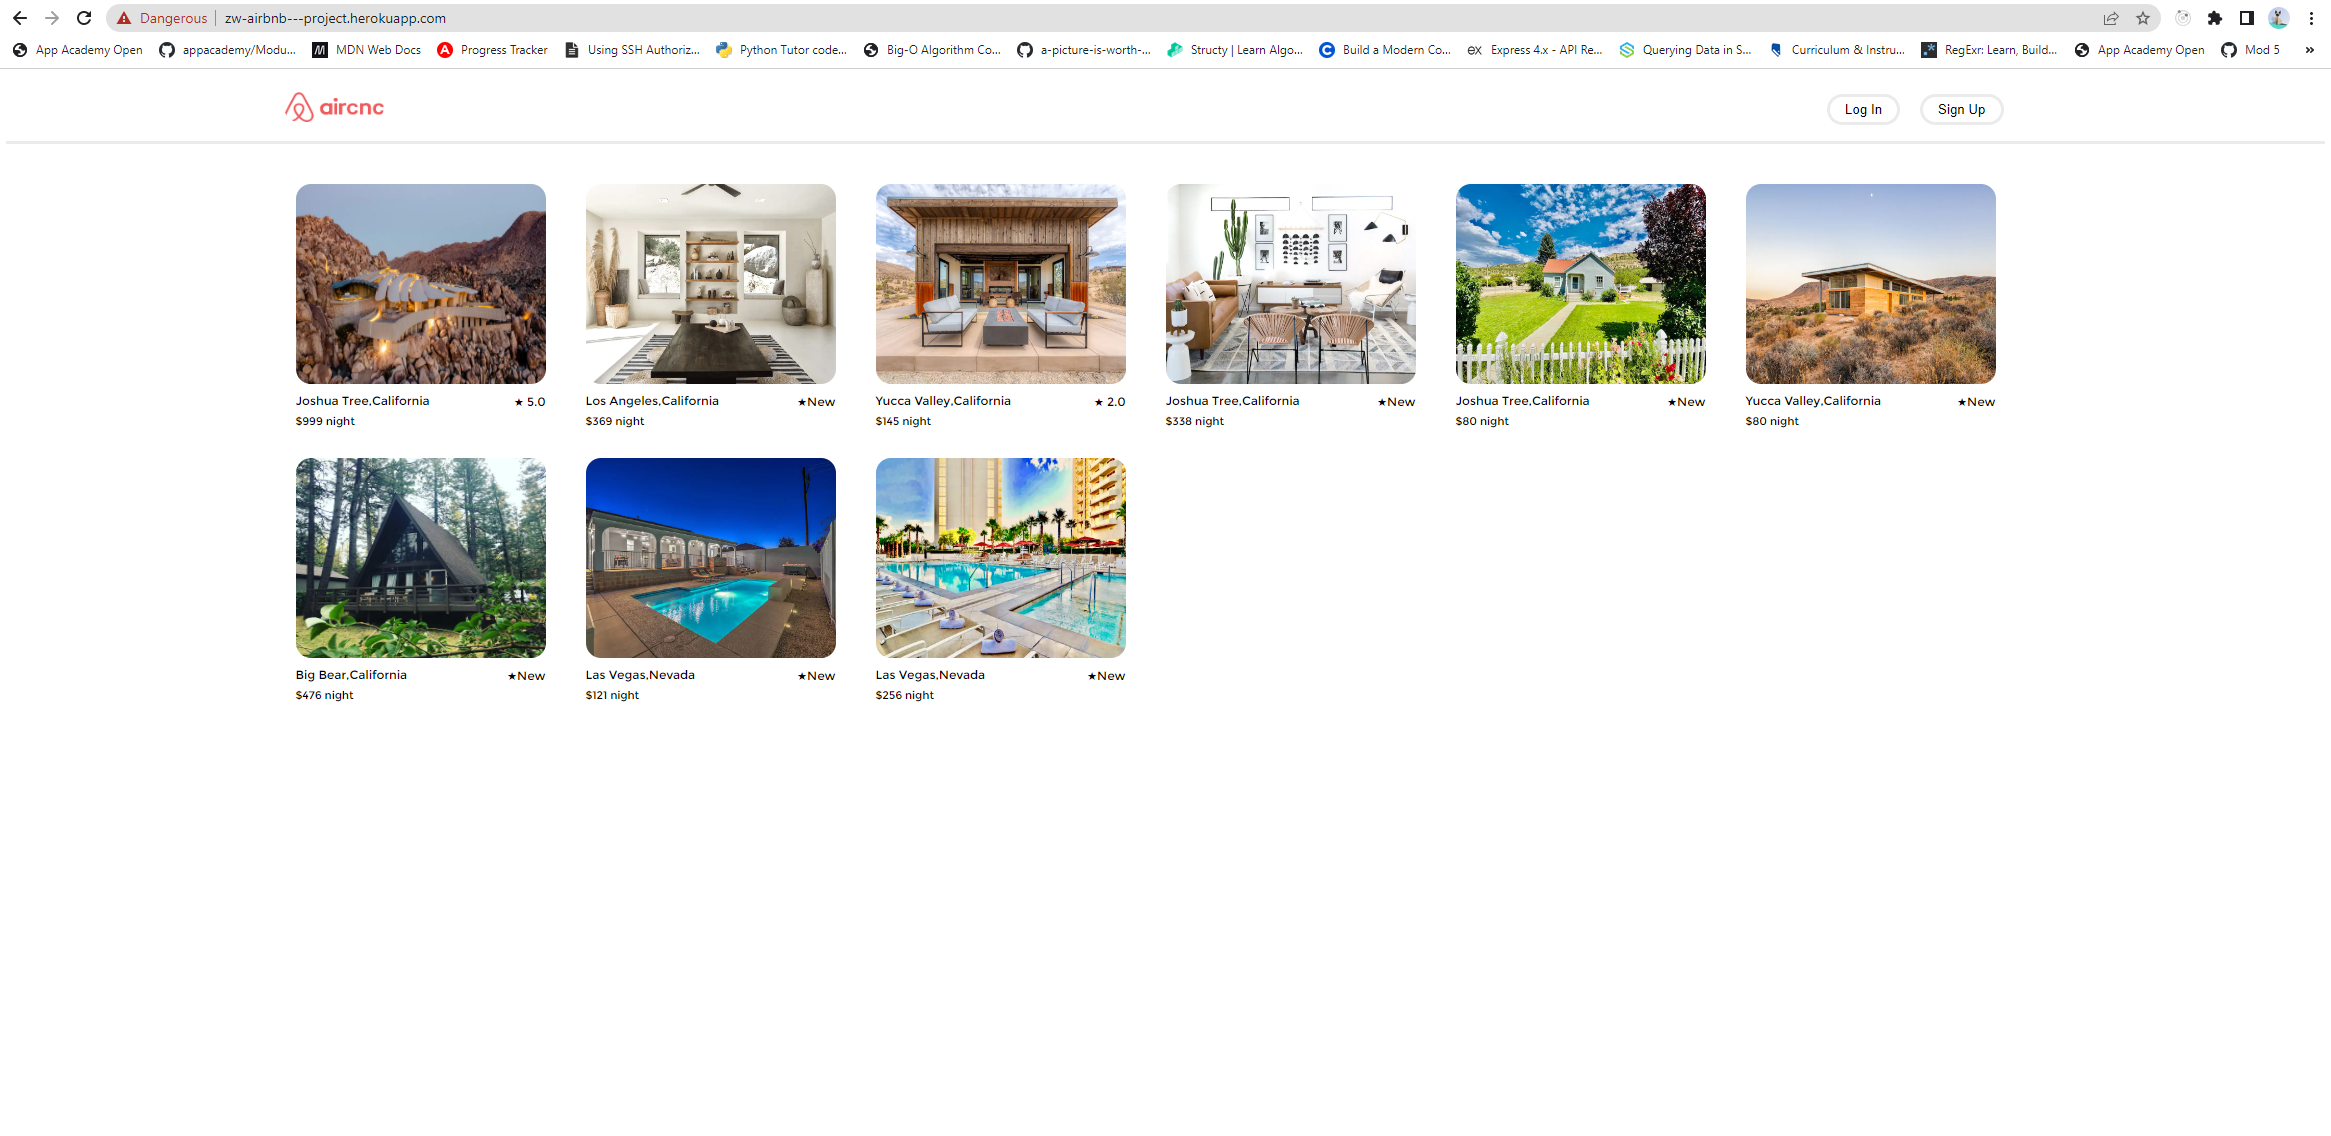Click the aircnc logo icon
Viewport: 2331px width, 1136px height.
click(x=299, y=107)
